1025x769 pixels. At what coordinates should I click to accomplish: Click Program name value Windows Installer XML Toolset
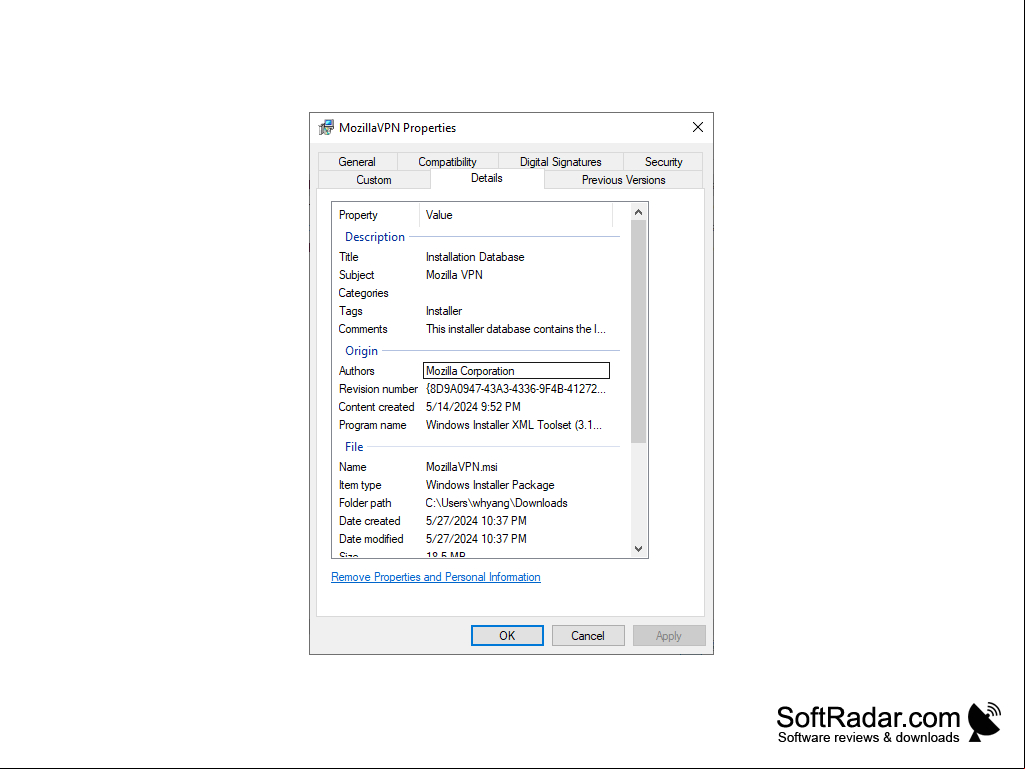pyautogui.click(x=514, y=425)
